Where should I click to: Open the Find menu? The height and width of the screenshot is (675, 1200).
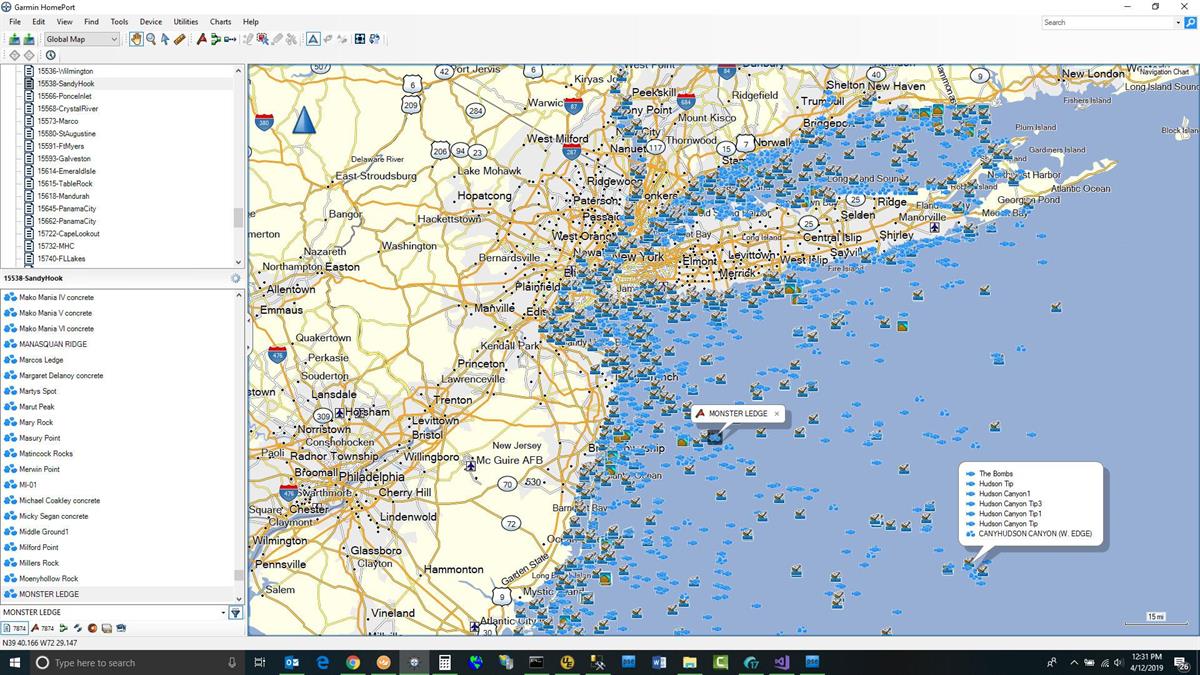tap(91, 21)
